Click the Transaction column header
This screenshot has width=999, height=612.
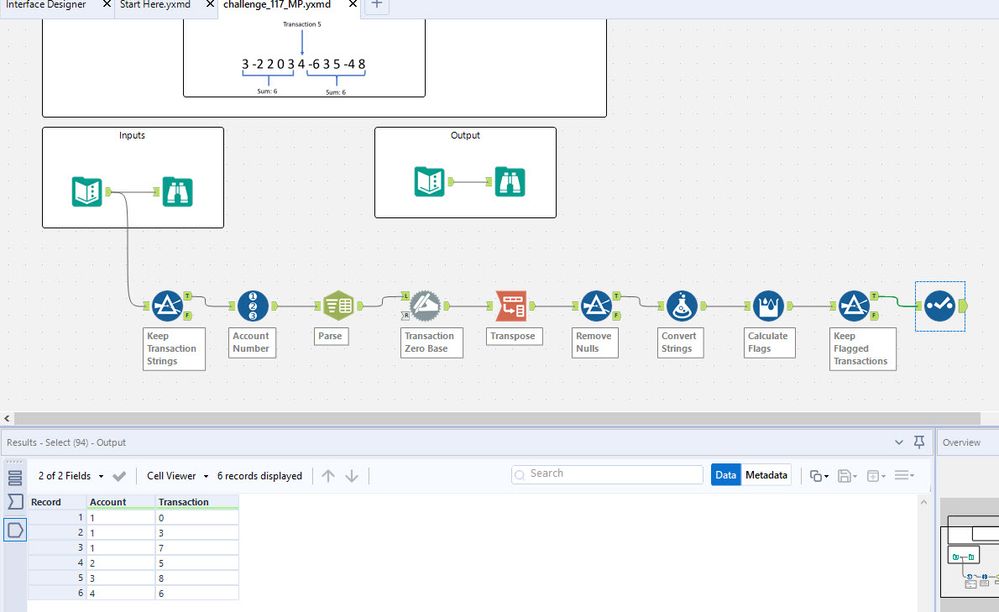tap(197, 502)
